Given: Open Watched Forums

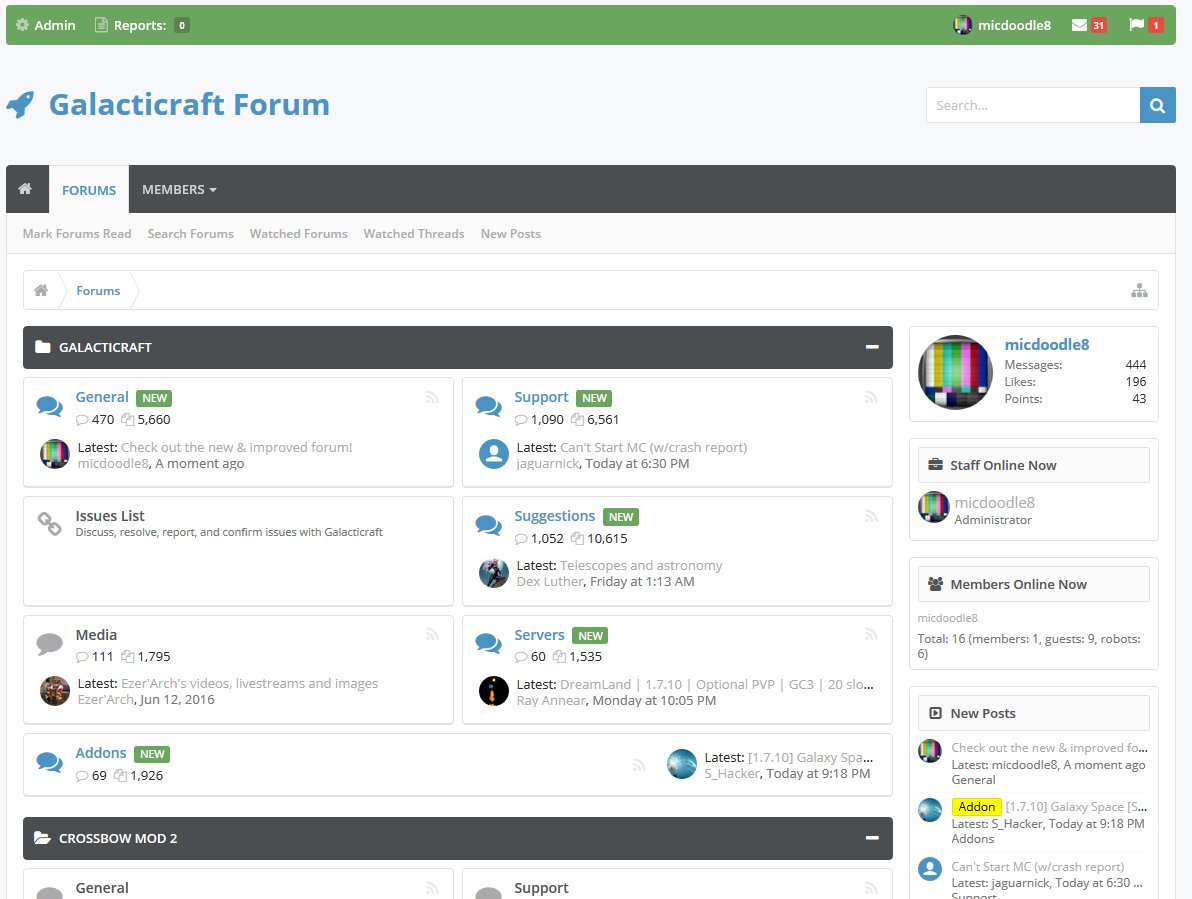Looking at the screenshot, I should pyautogui.click(x=299, y=234).
